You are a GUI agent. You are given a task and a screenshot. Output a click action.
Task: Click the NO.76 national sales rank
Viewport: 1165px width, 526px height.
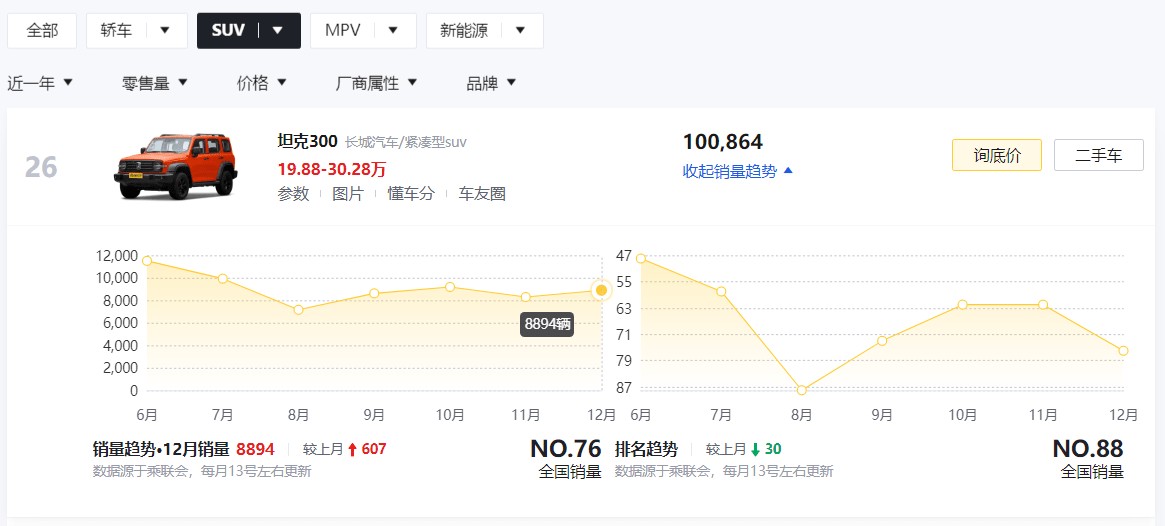point(565,449)
